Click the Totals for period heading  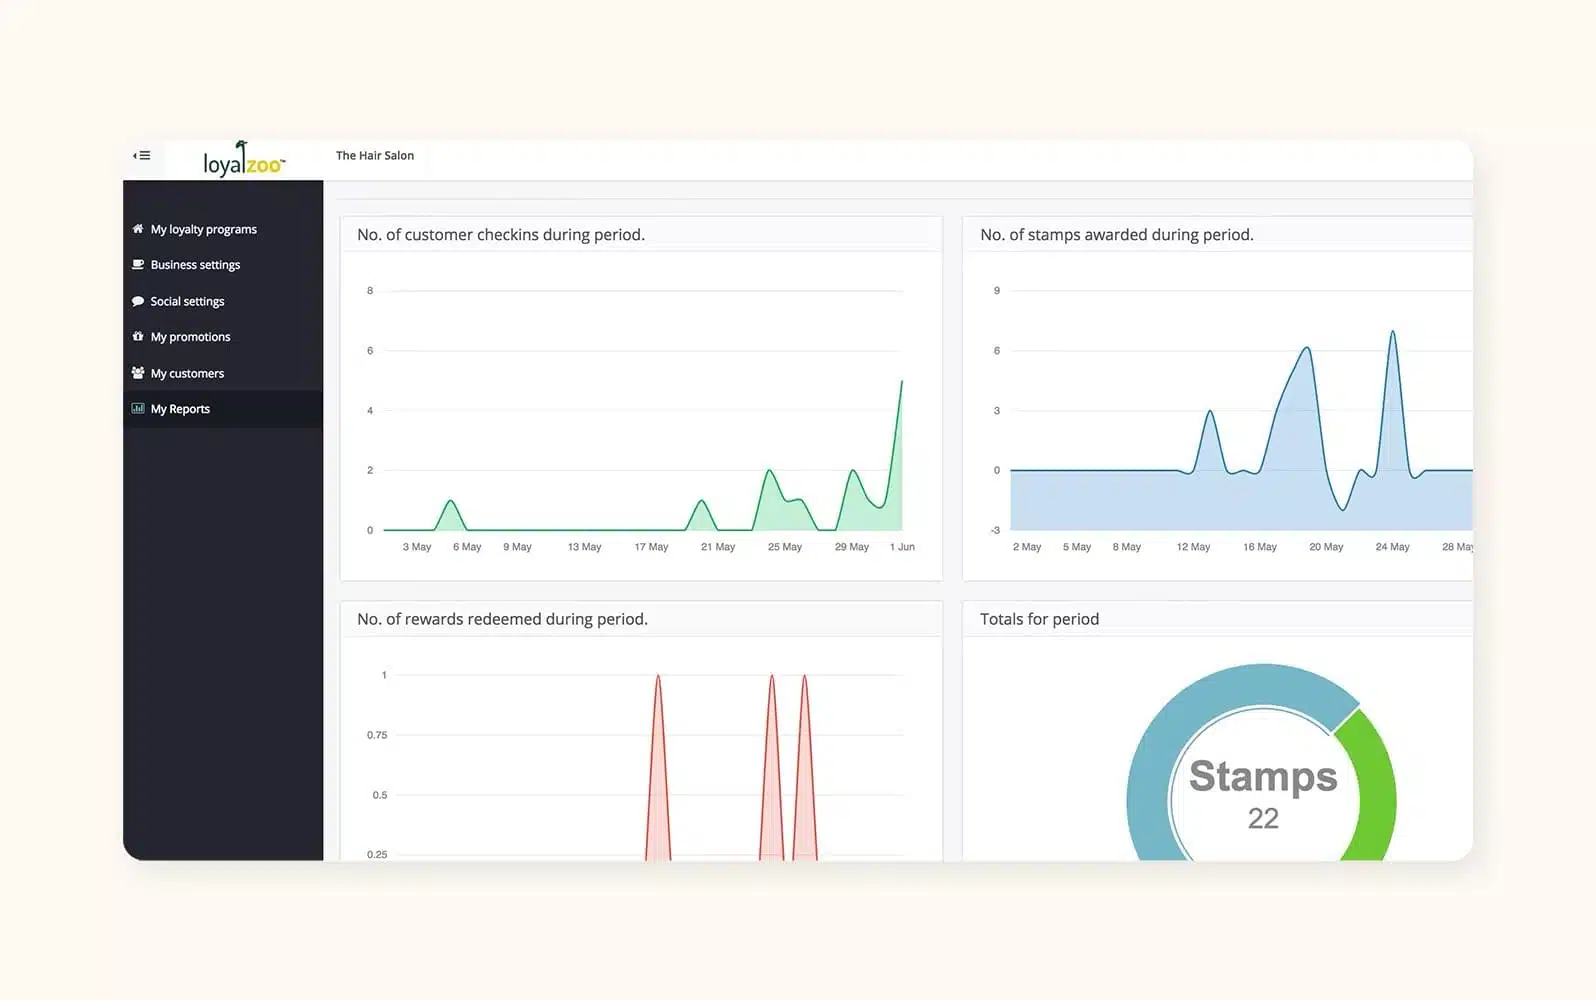(x=1039, y=619)
